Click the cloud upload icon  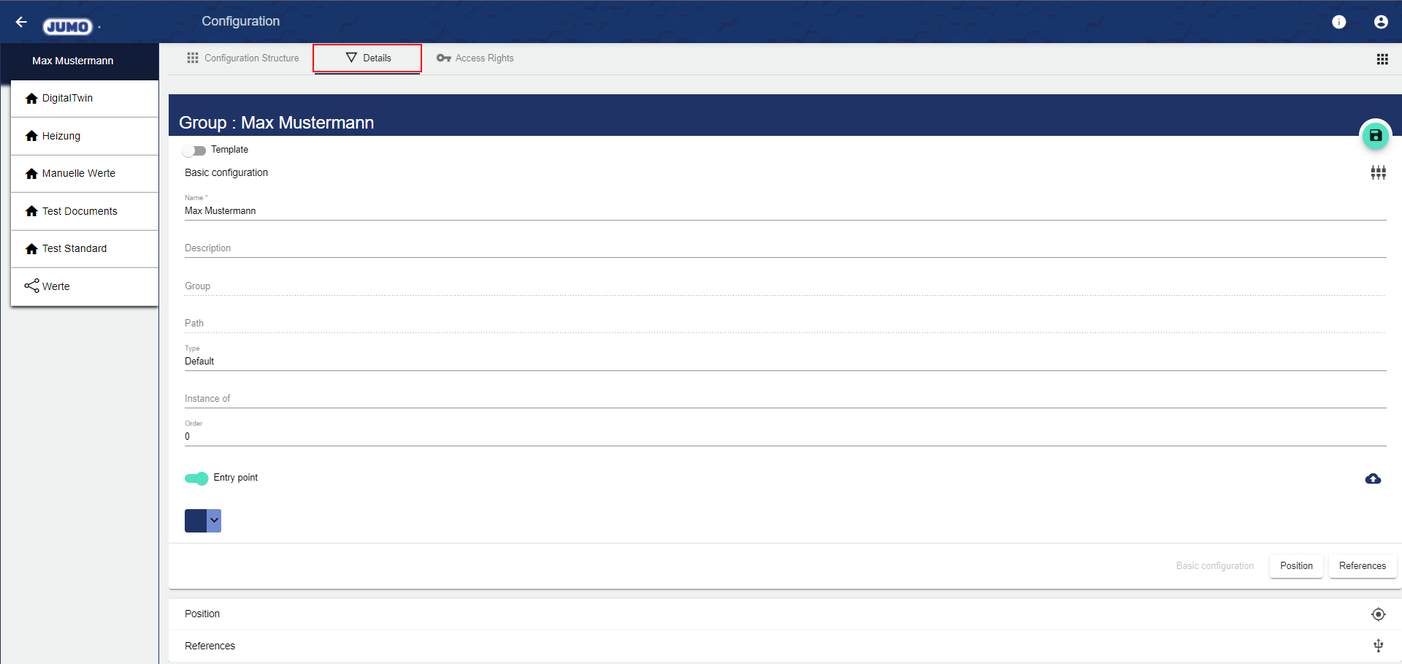click(1373, 479)
